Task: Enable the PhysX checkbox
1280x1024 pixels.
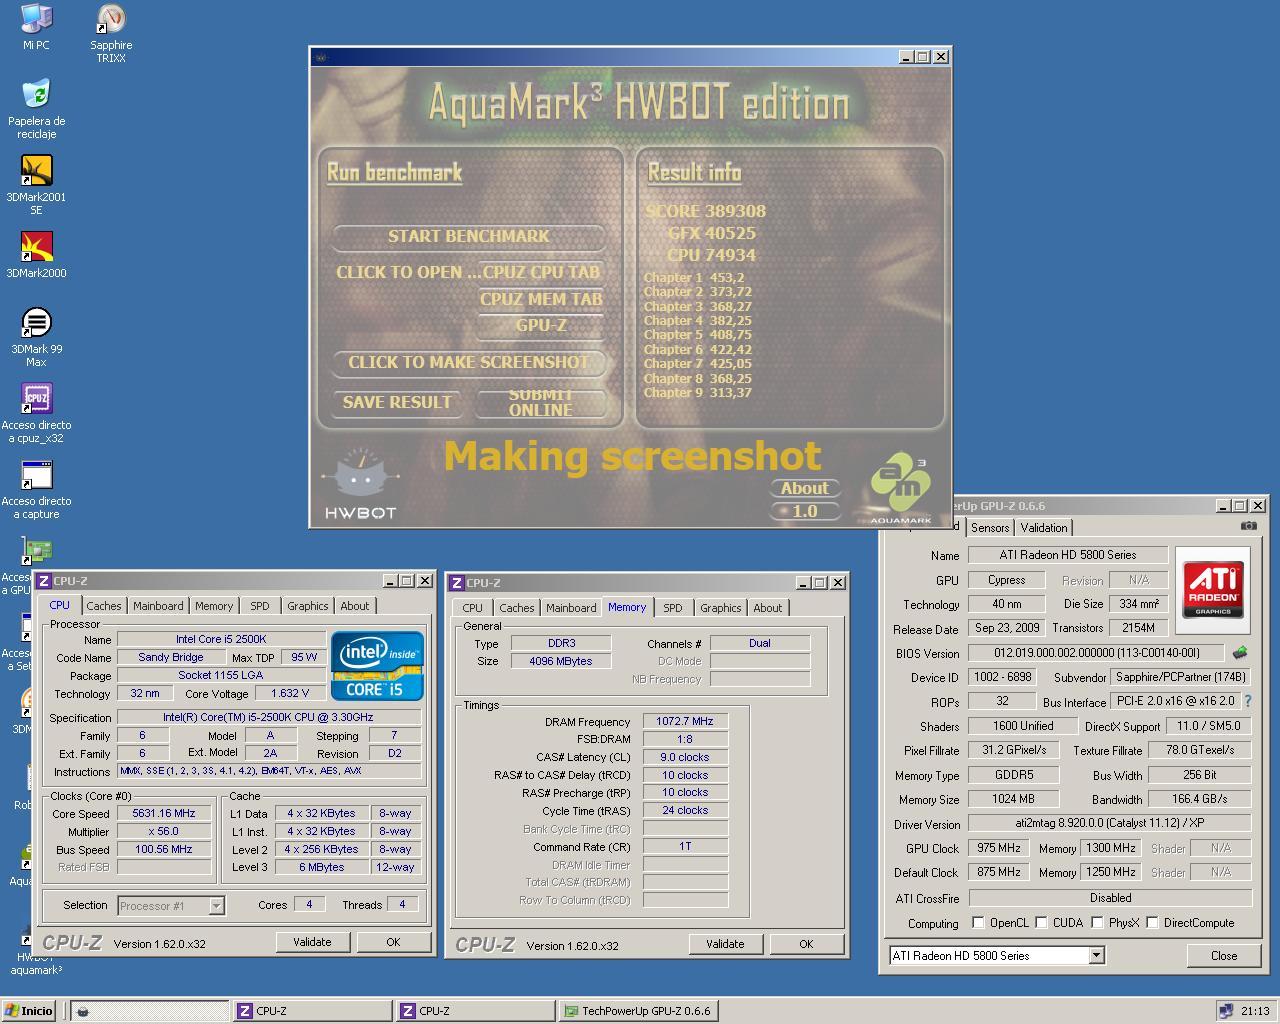Action: [x=1098, y=923]
